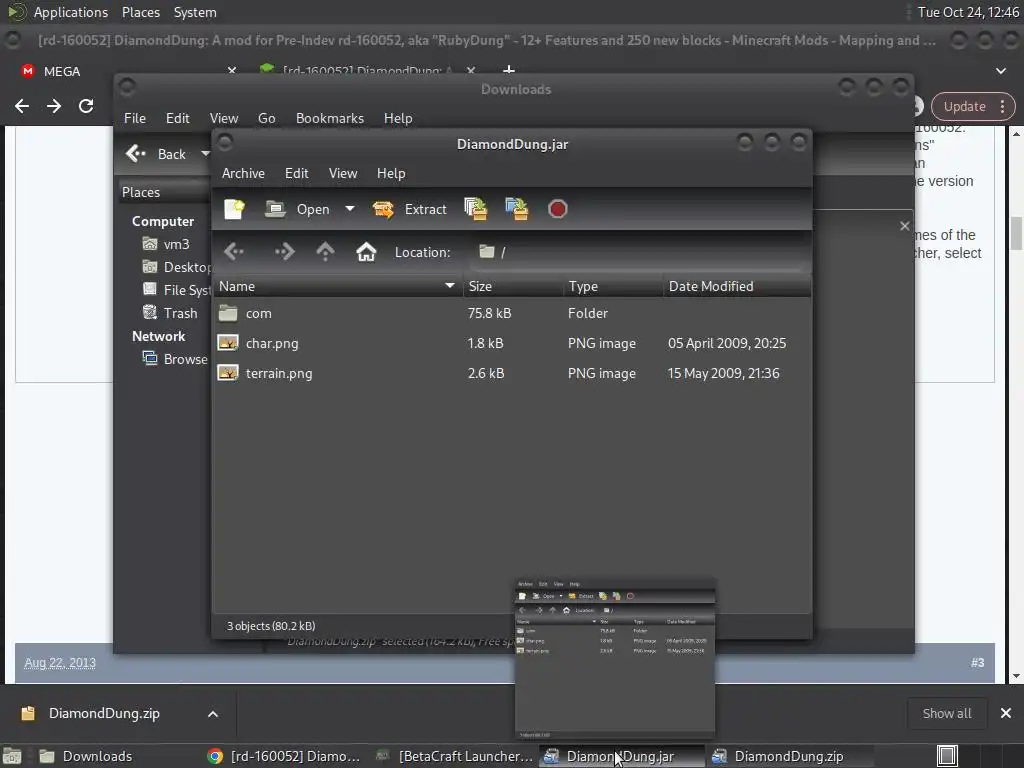The height and width of the screenshot is (768, 1024).
Task: Click the terrain.png image file icon
Action: pos(228,373)
